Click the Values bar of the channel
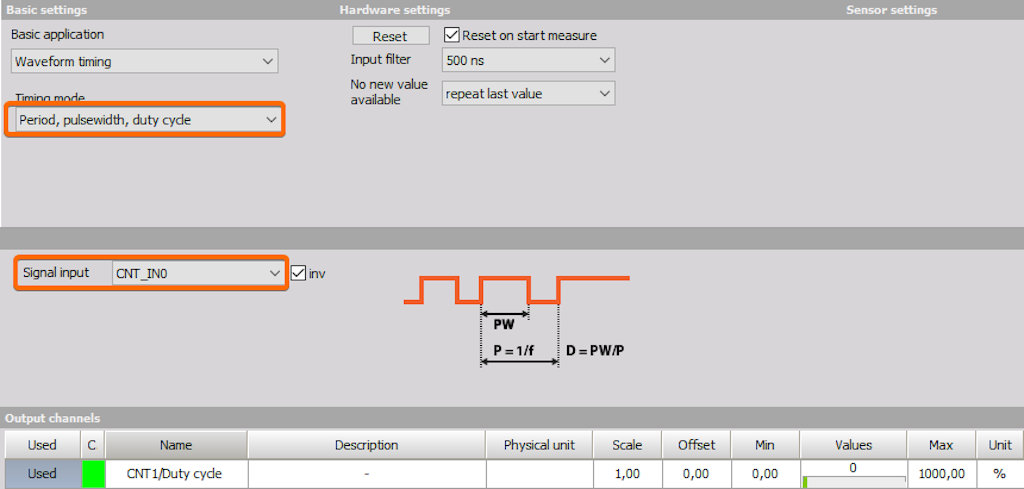This screenshot has width=1024, height=489. (854, 482)
